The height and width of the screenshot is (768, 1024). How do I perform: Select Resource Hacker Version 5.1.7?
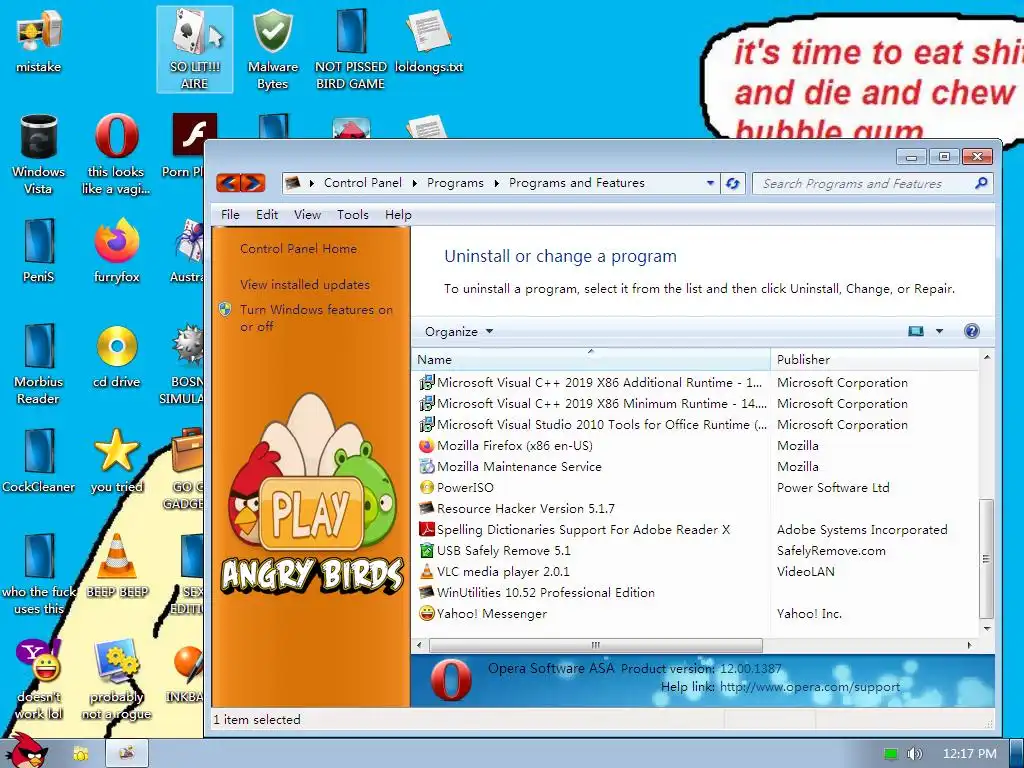(696, 509)
